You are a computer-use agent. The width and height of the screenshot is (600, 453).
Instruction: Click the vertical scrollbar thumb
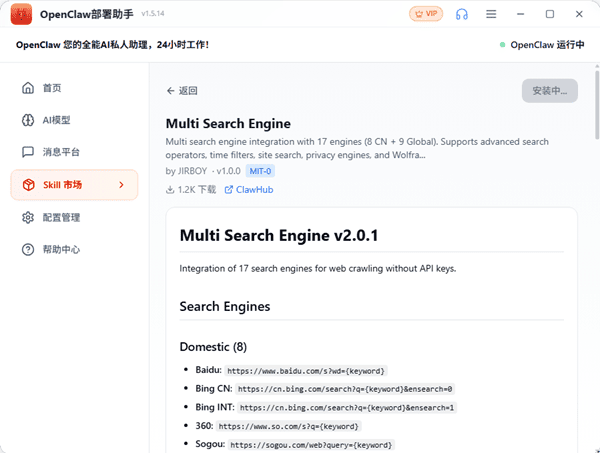597,104
